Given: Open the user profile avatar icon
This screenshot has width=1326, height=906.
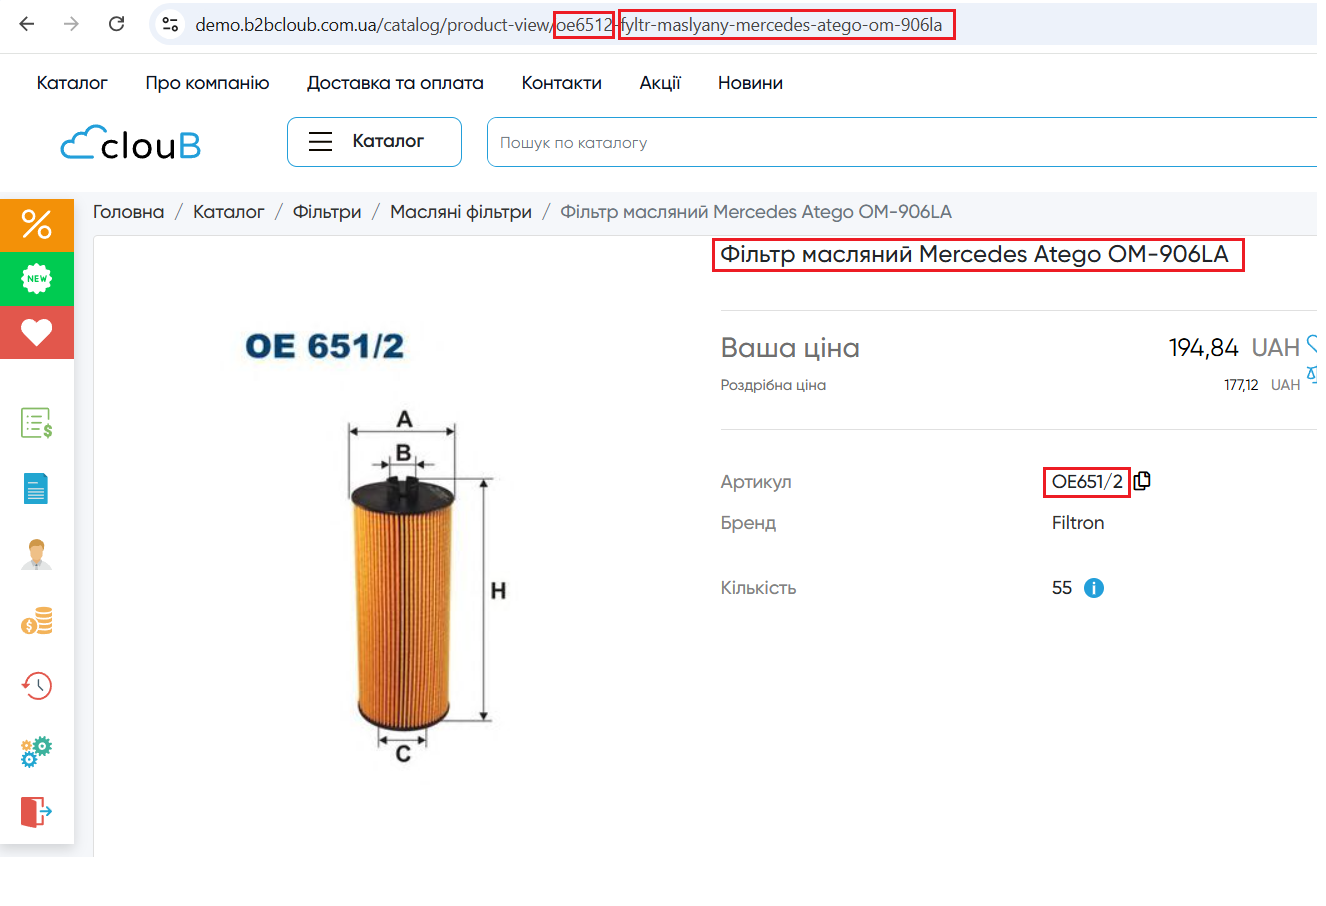Looking at the screenshot, I should tap(36, 554).
